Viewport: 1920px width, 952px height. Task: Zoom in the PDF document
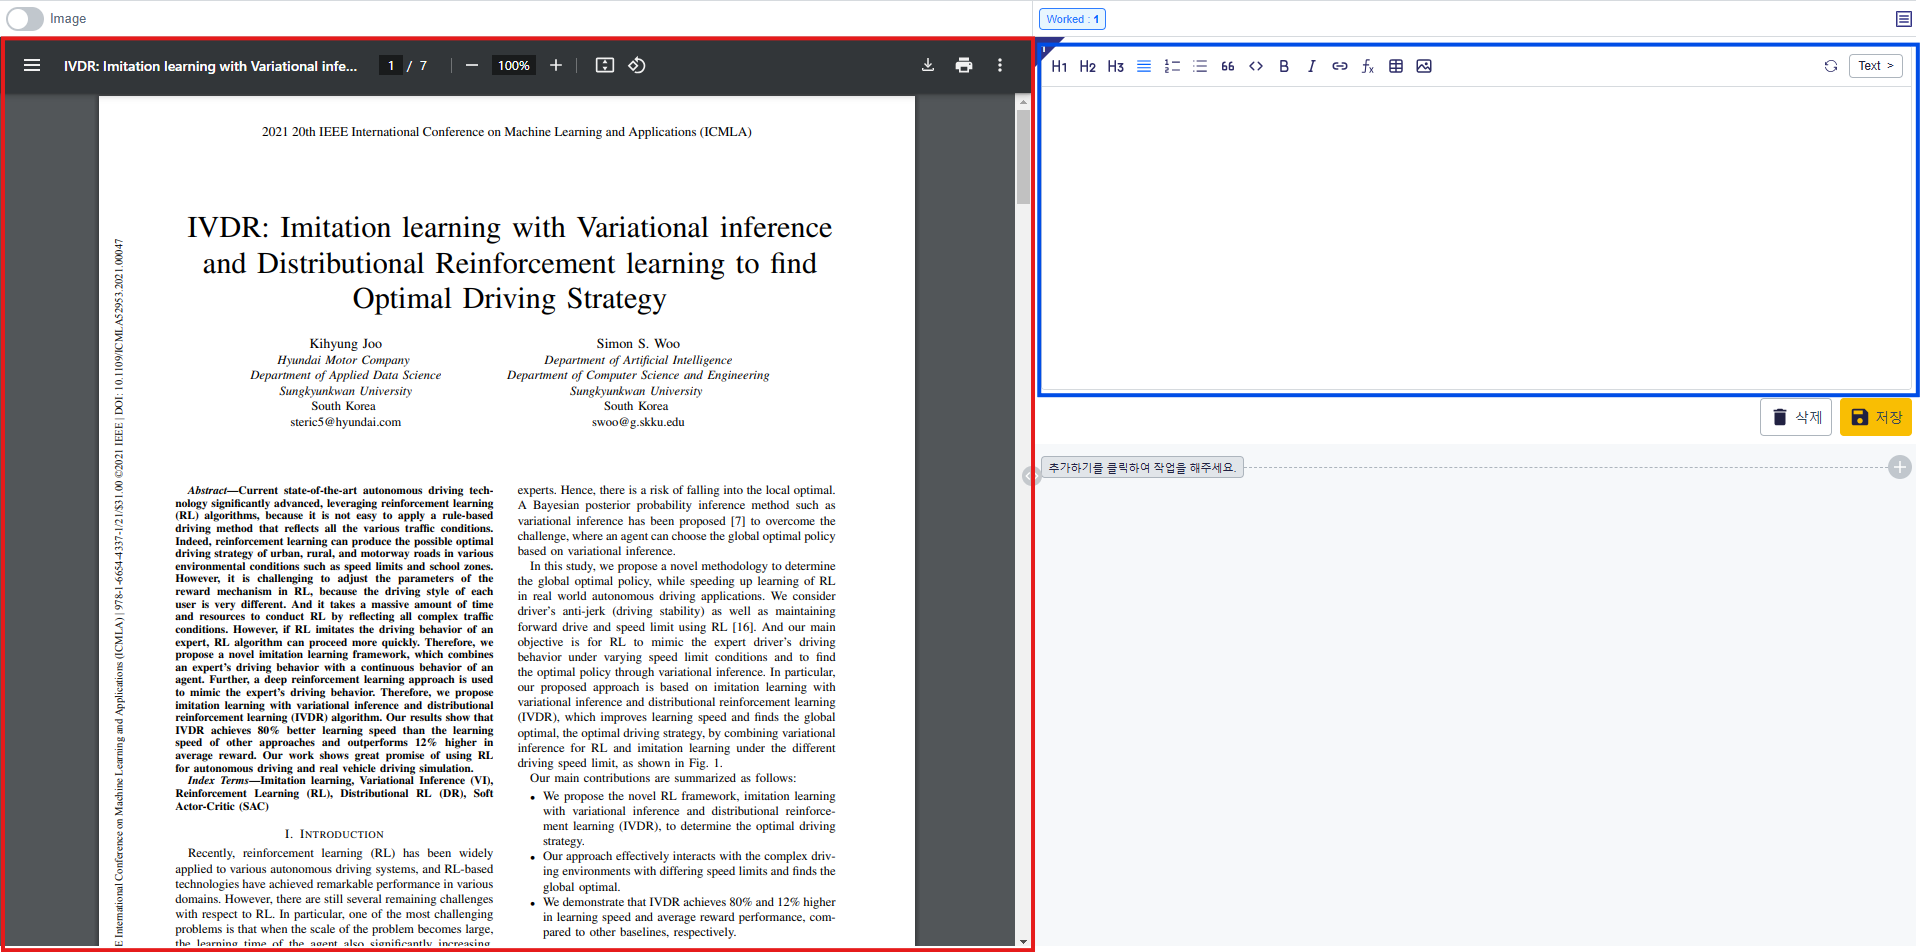[556, 65]
